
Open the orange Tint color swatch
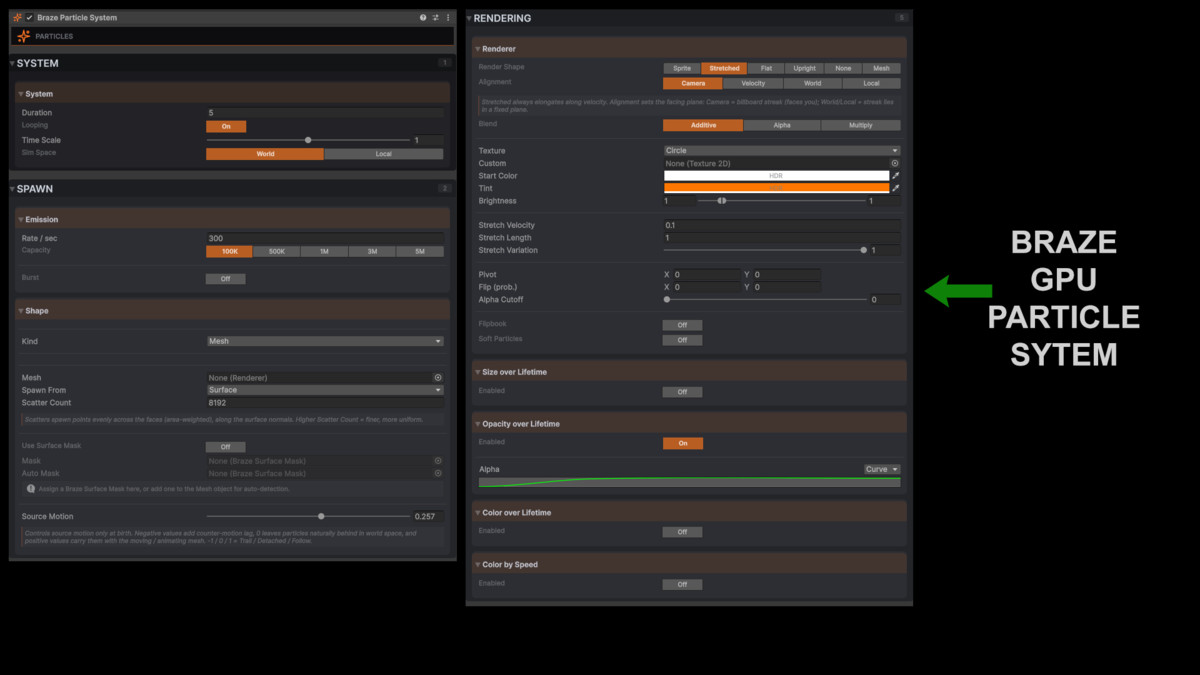(776, 188)
